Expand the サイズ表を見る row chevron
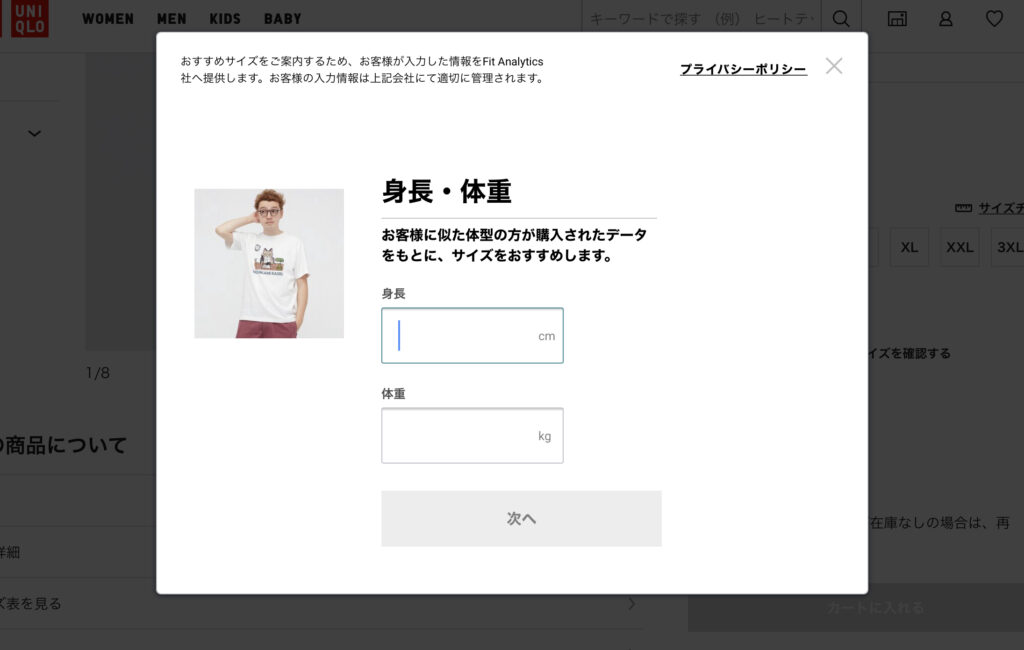1024x650 pixels. (631, 604)
